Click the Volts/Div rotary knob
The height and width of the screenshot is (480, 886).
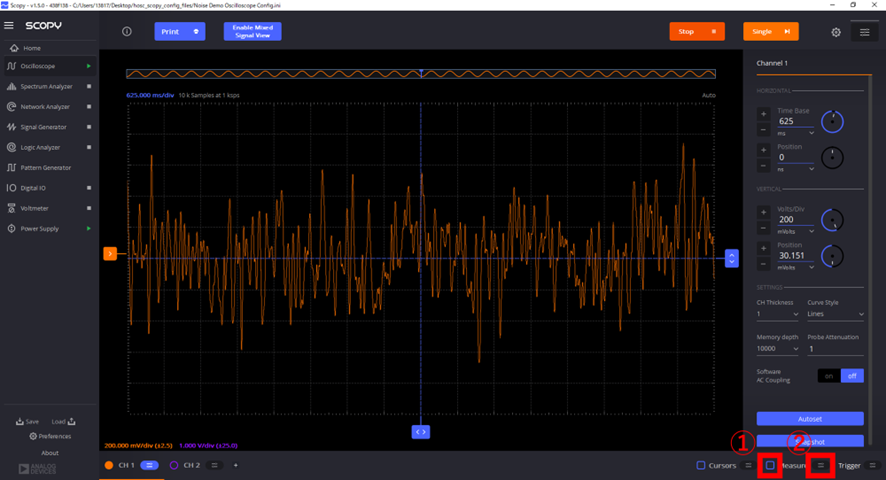click(832, 220)
